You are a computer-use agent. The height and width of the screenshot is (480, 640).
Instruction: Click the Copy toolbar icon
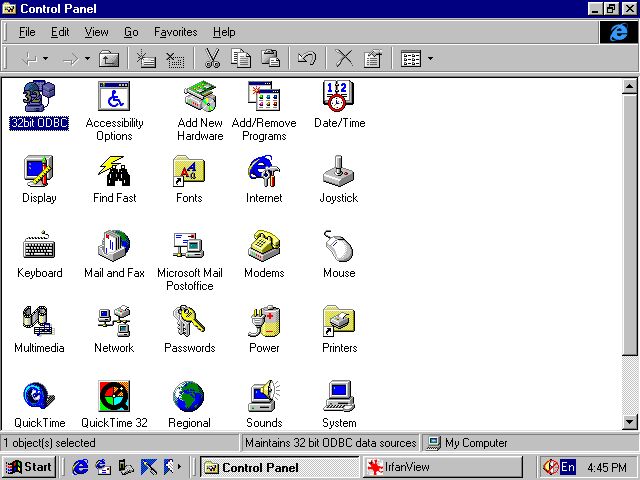241,58
